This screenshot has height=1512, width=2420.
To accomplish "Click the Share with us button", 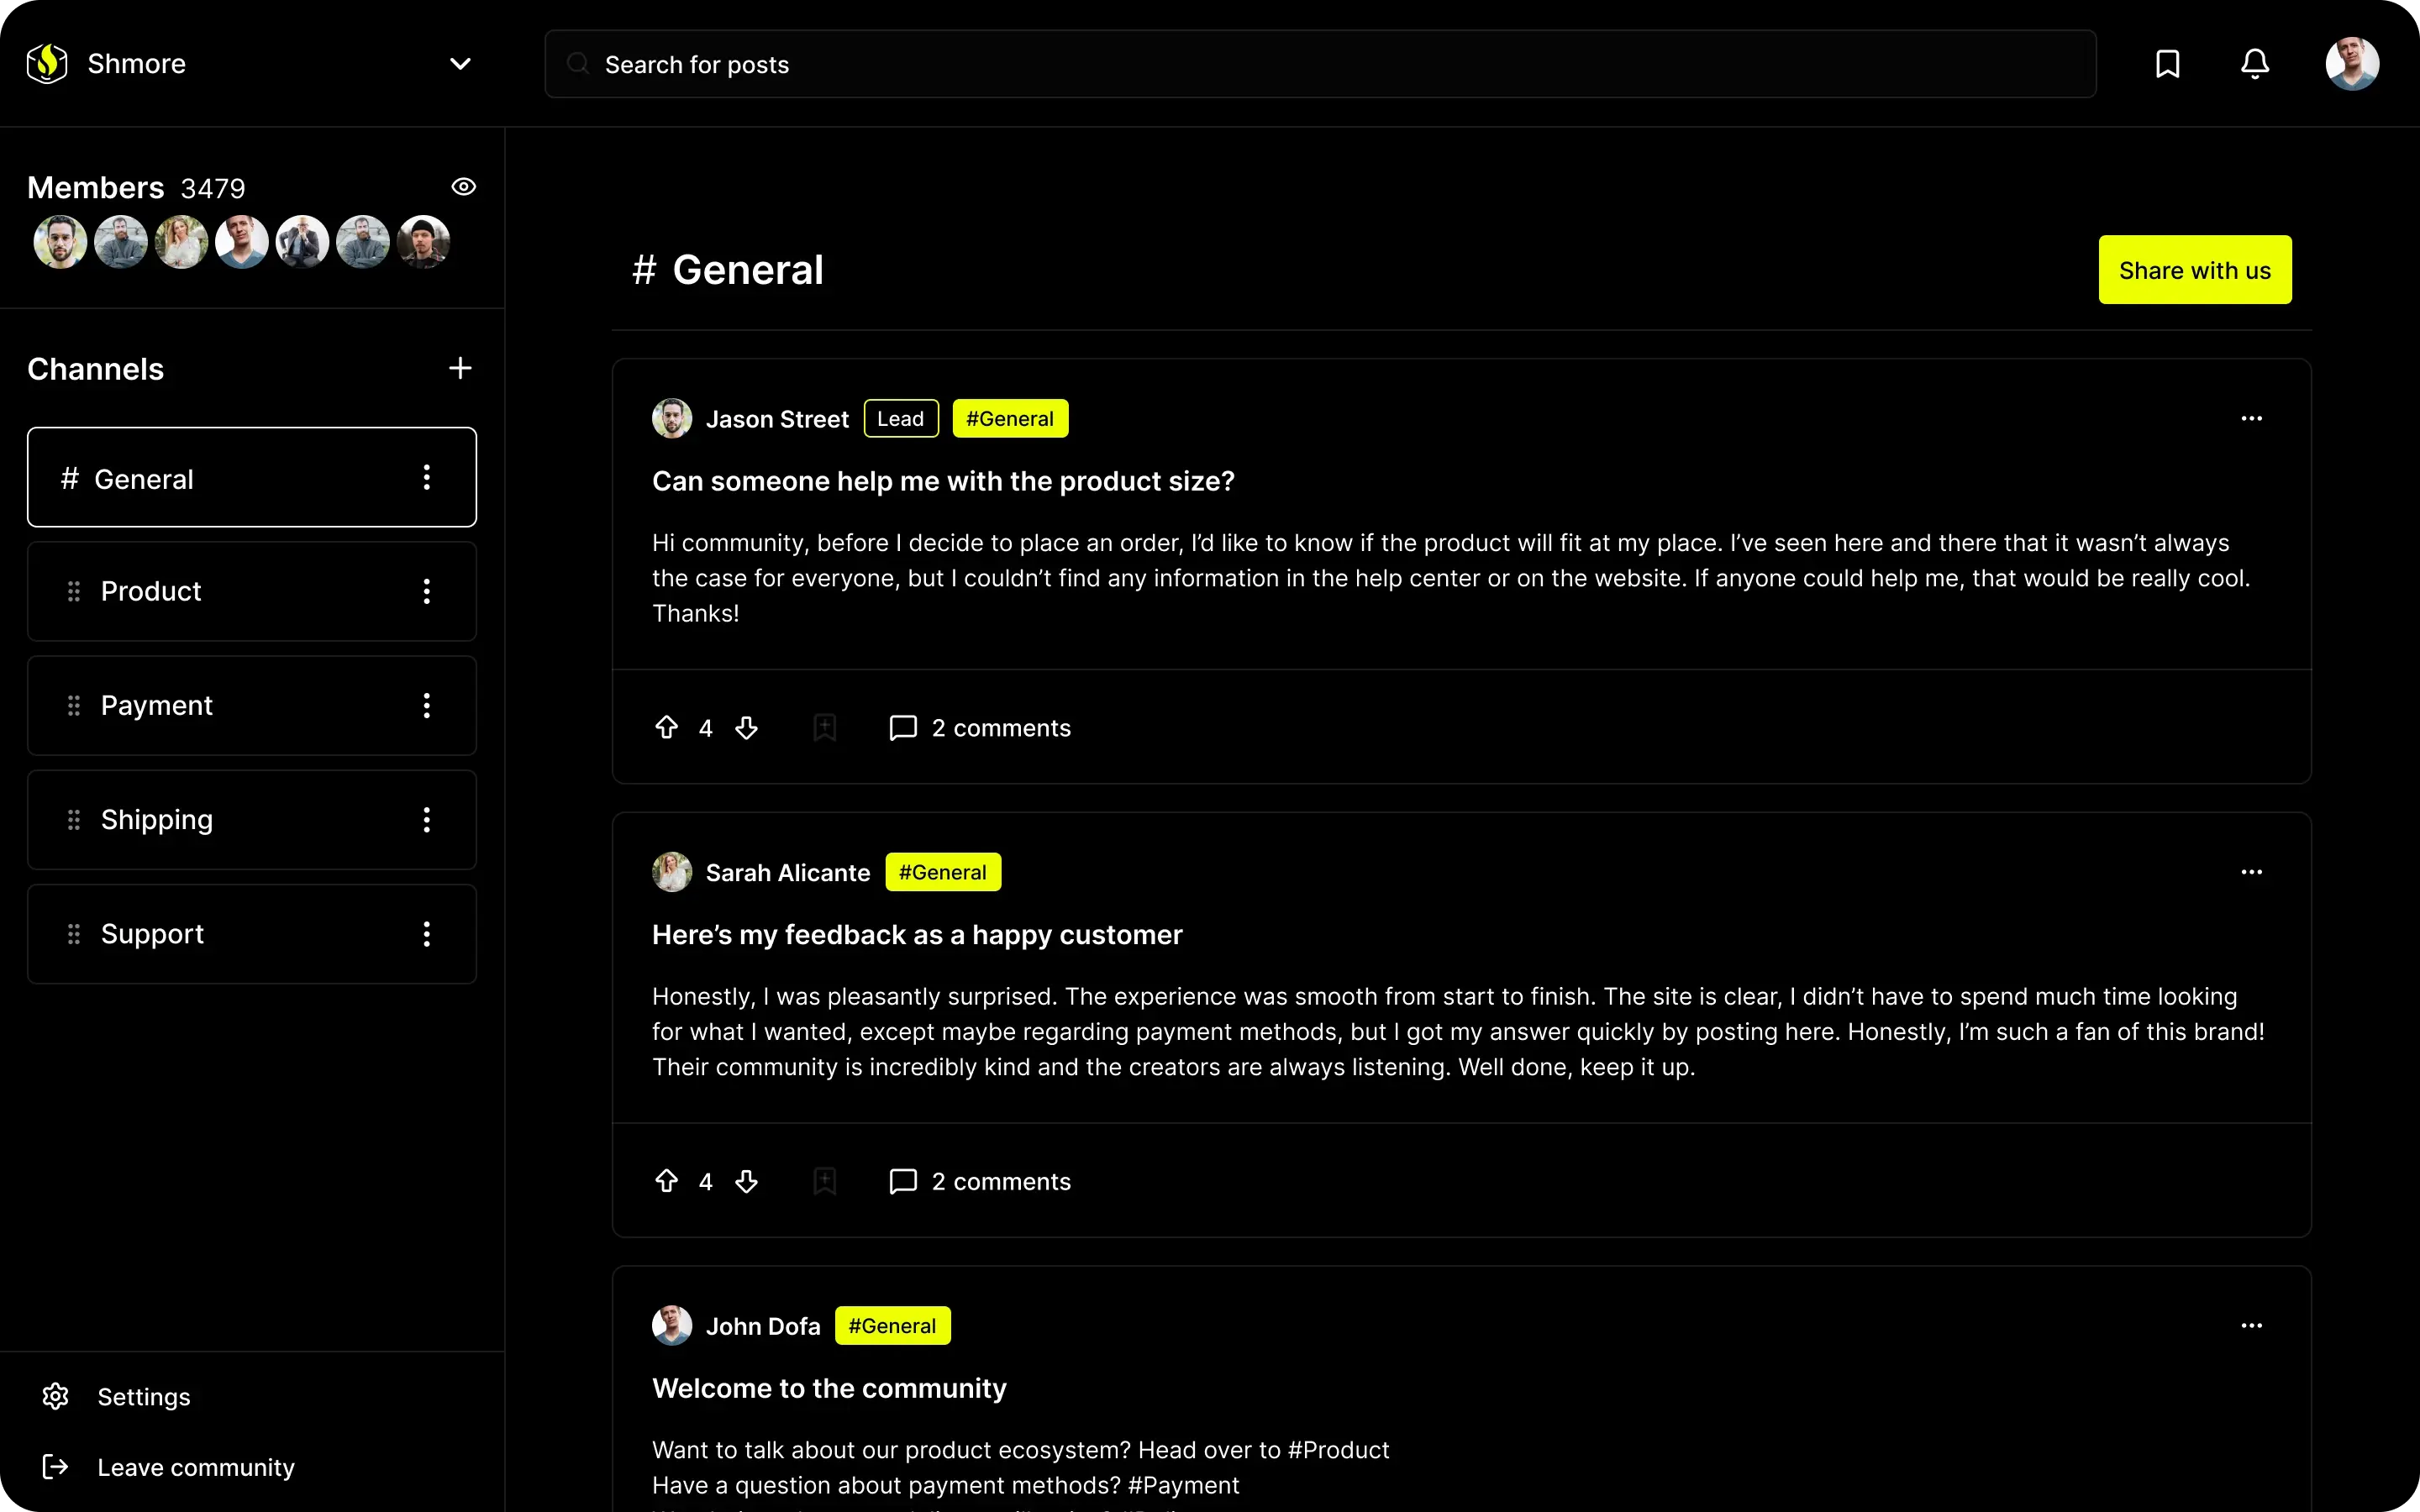I will [2194, 269].
